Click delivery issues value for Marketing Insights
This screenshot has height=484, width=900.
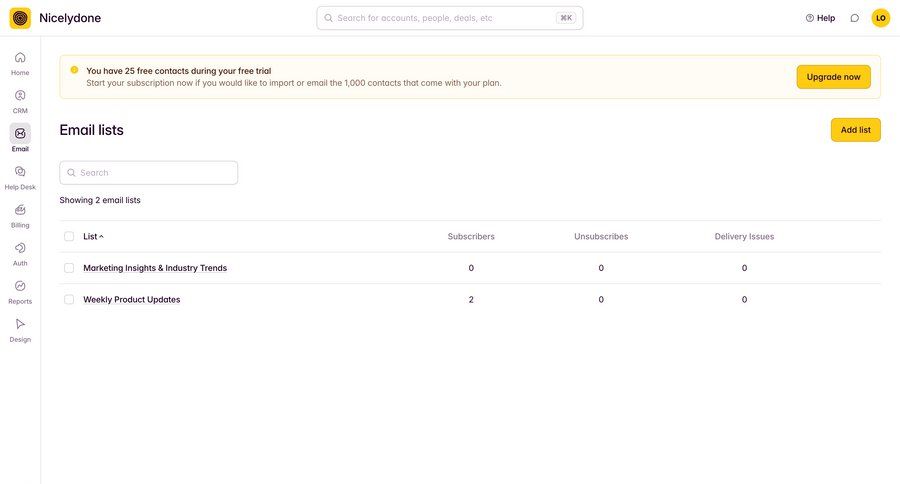pyautogui.click(x=744, y=268)
